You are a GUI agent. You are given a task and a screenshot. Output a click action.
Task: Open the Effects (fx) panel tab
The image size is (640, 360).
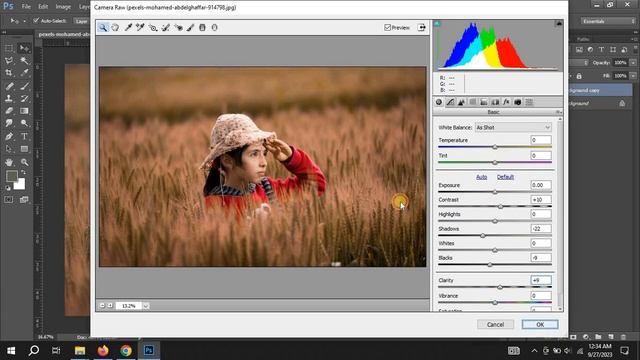tap(506, 102)
